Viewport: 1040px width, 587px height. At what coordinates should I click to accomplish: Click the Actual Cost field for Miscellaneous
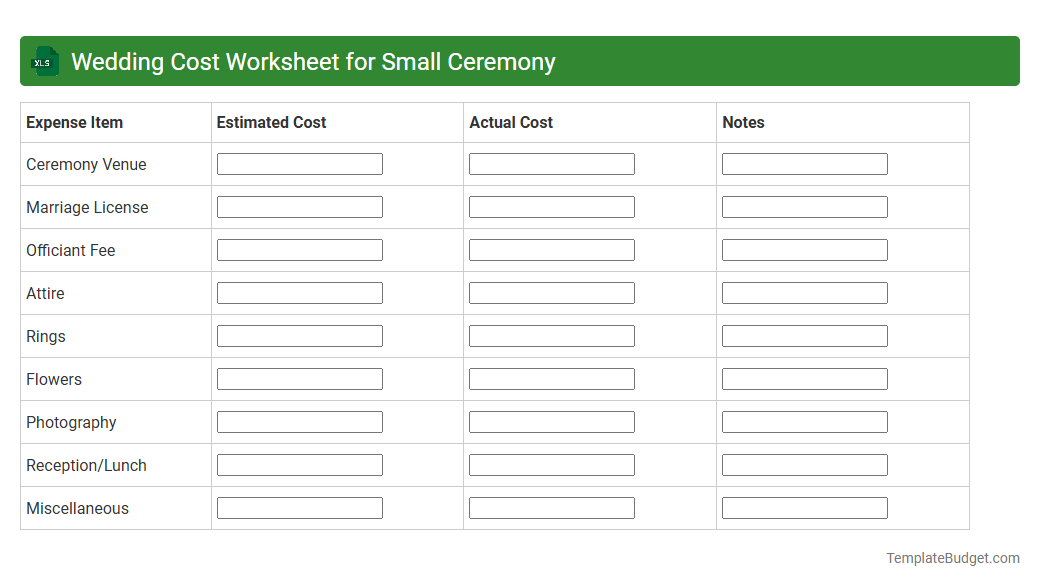point(551,507)
